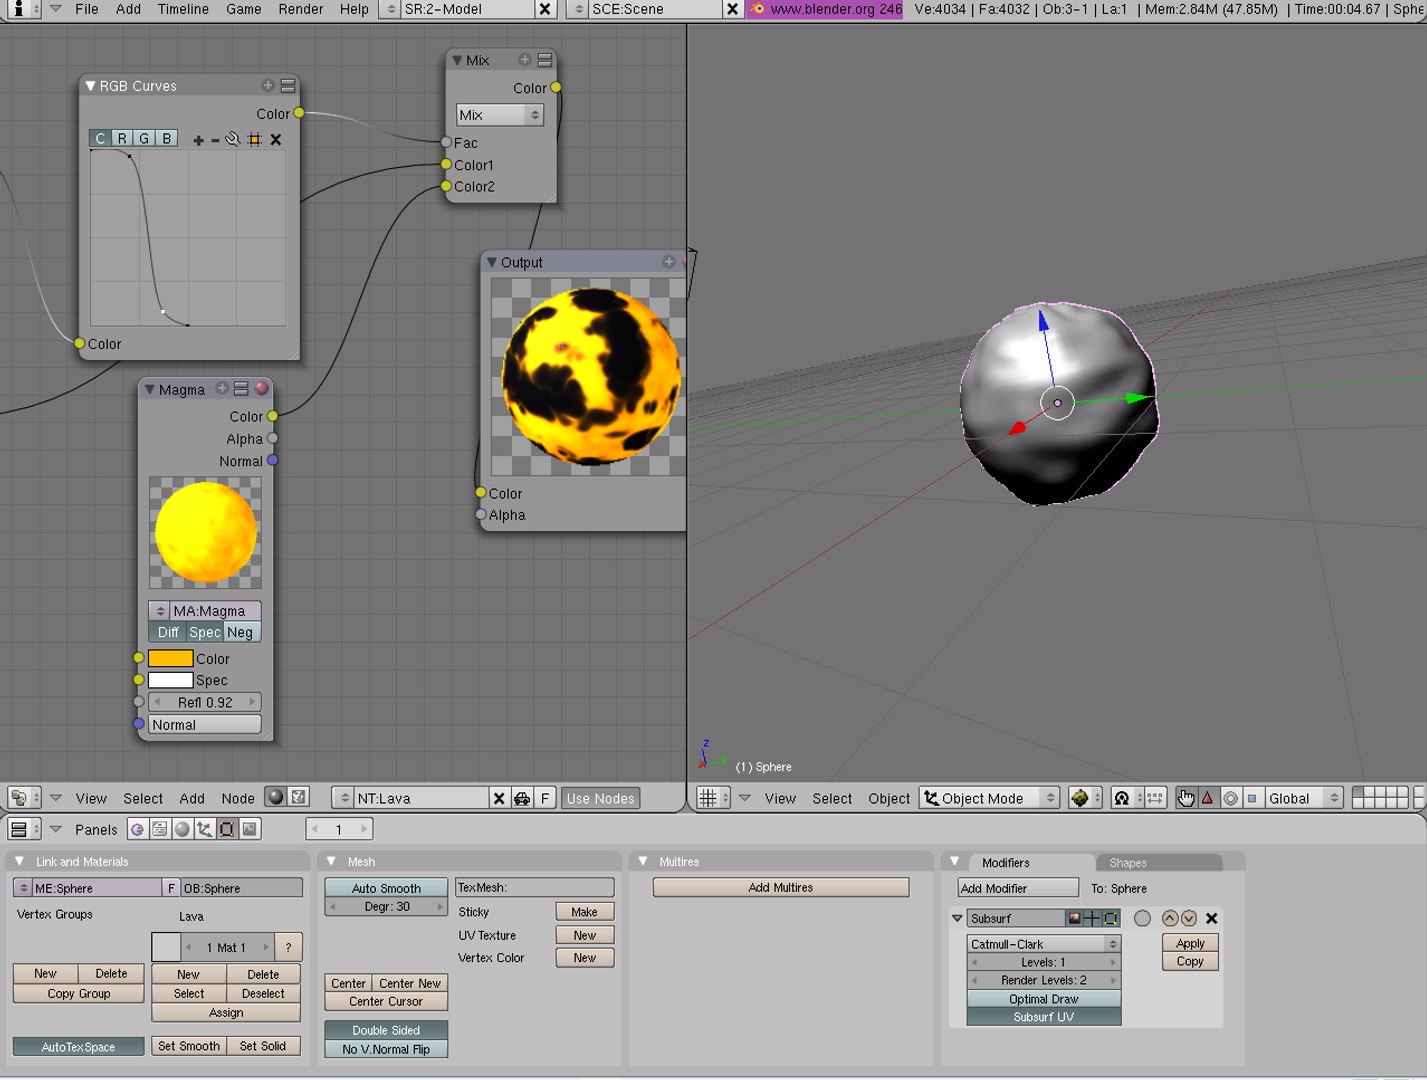Collapse the Subsurf modifier with its triangle
1427x1080 pixels.
pos(957,918)
